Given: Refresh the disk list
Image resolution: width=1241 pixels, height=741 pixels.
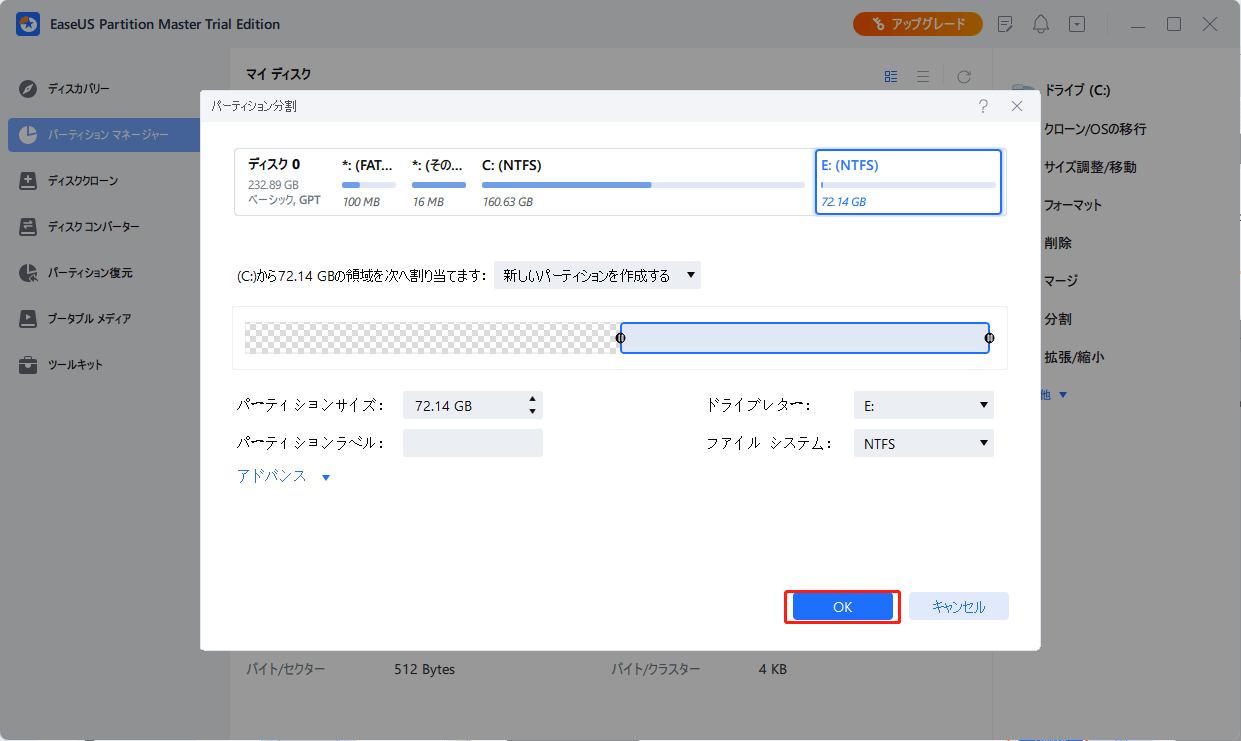Looking at the screenshot, I should [x=963, y=75].
